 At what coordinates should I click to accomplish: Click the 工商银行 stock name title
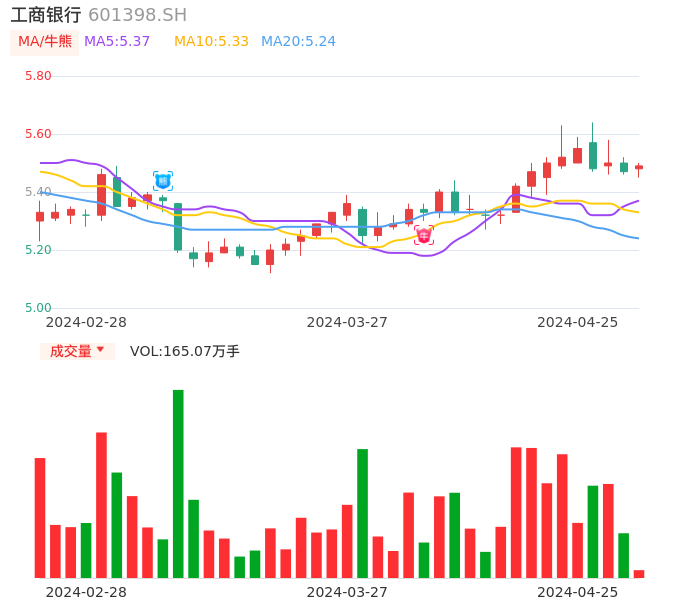(x=46, y=15)
